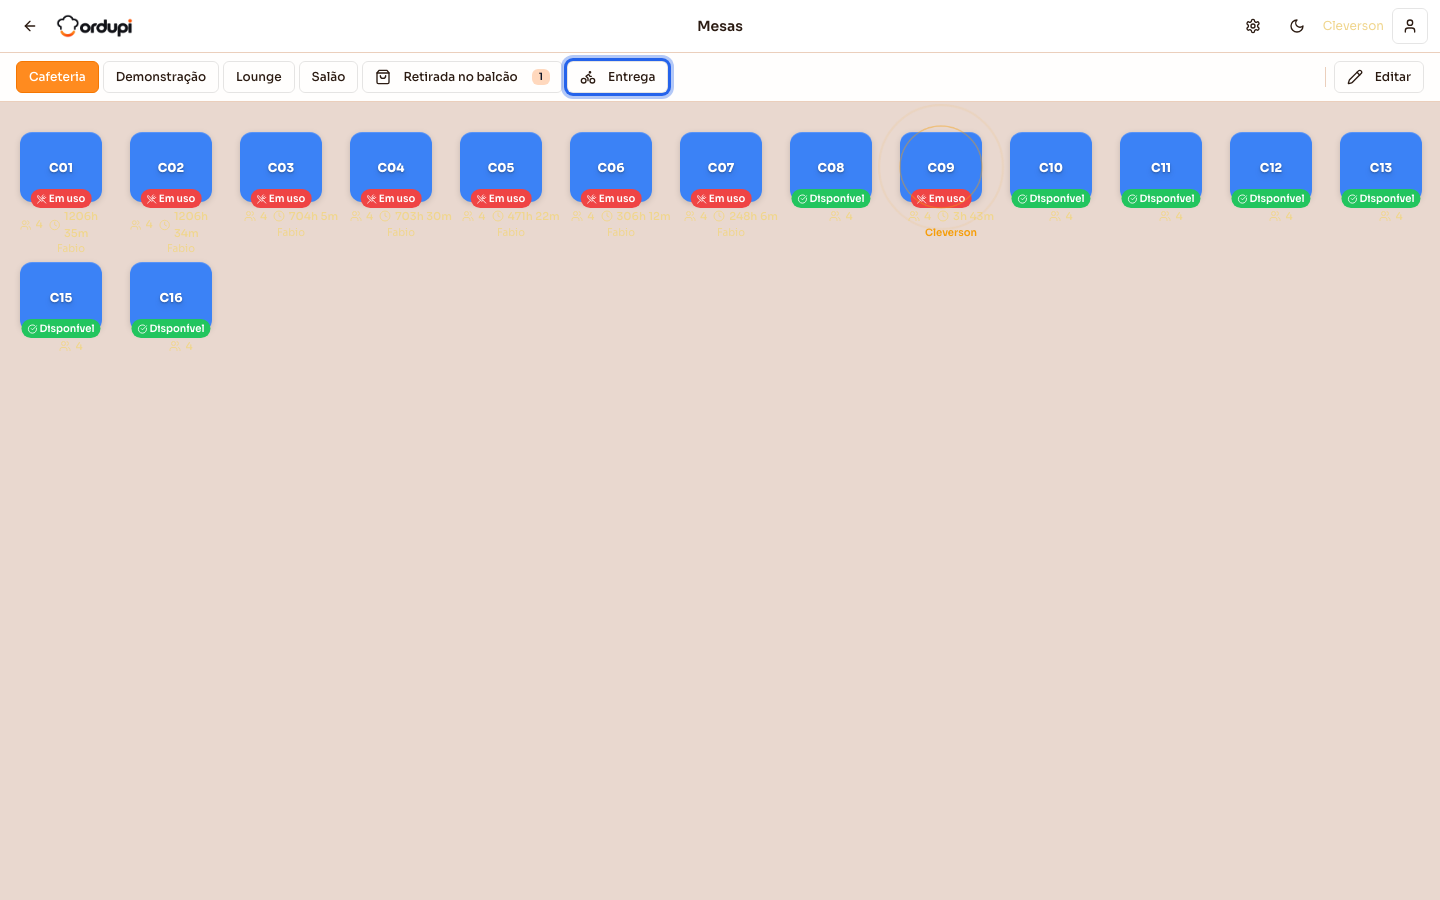Open table C02
1440x900 pixels.
click(x=171, y=168)
